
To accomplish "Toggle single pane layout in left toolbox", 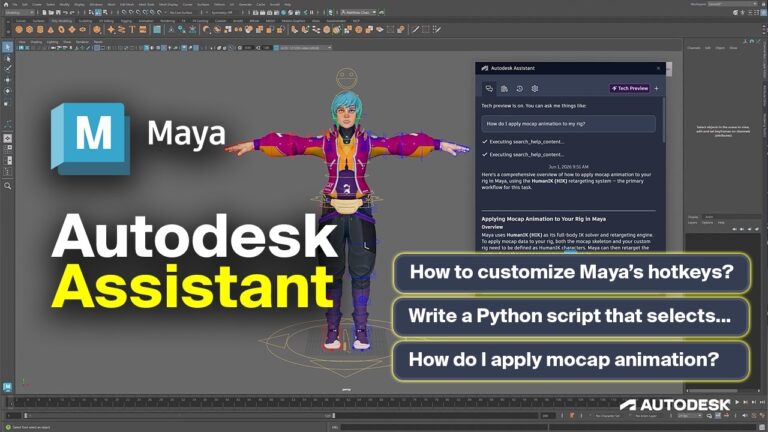I will 7,139.
